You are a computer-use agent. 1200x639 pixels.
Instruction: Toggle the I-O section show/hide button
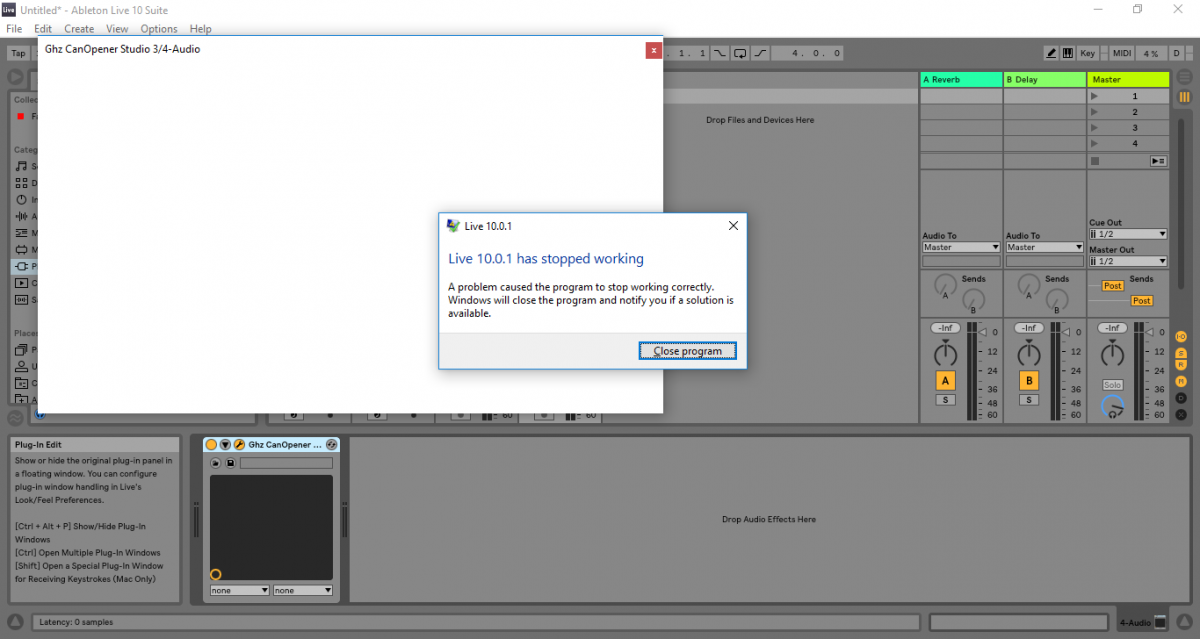[1181, 336]
